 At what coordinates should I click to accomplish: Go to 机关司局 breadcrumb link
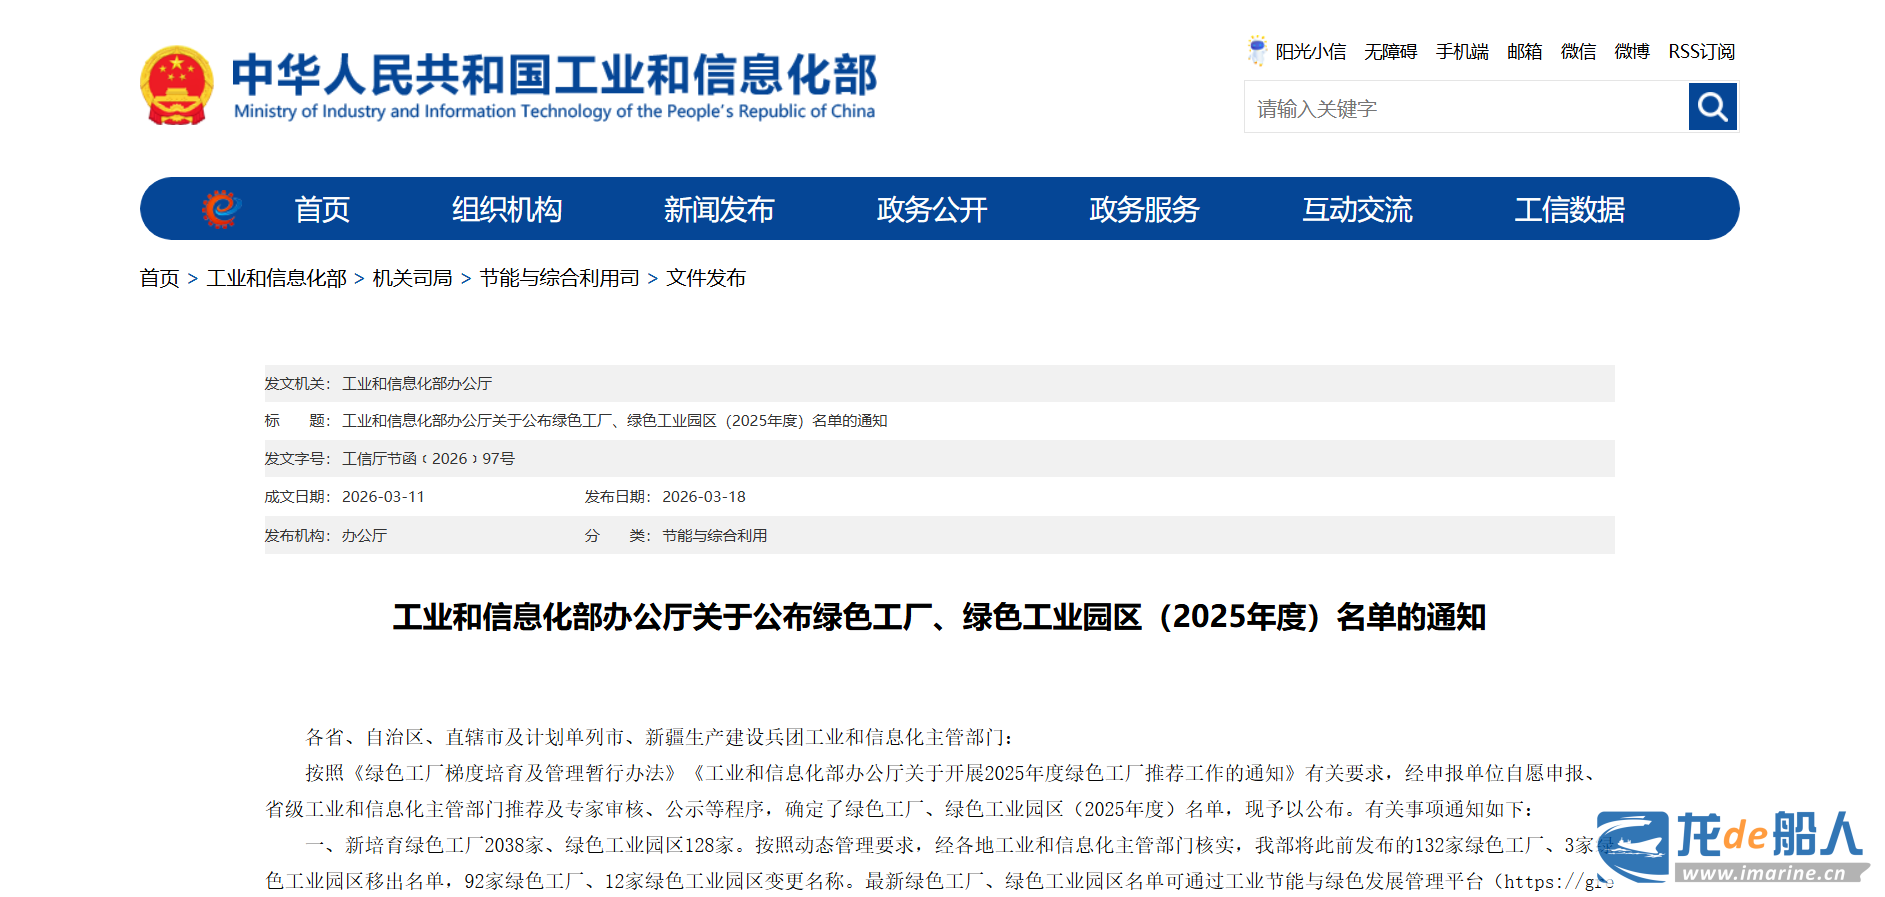(x=412, y=278)
